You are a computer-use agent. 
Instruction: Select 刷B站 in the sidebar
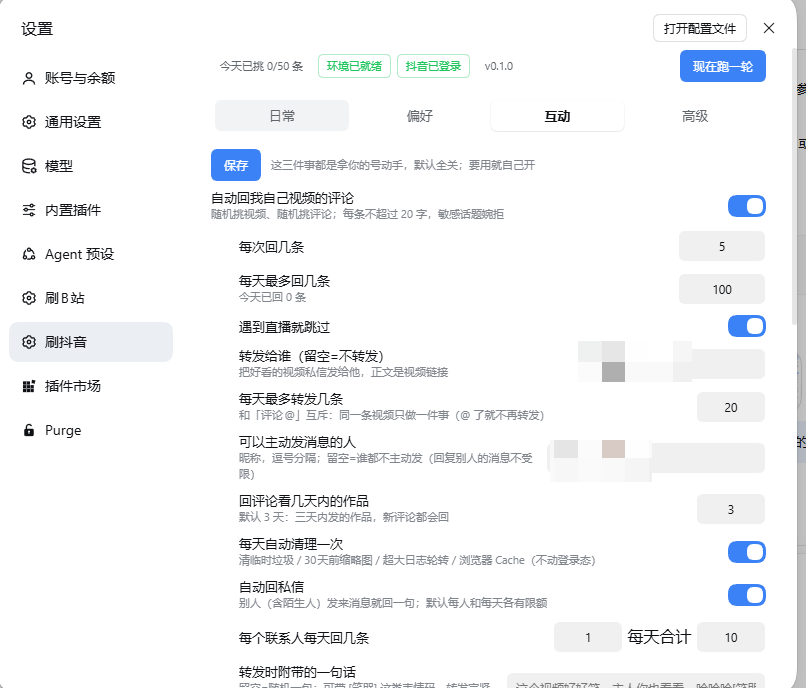click(91, 298)
